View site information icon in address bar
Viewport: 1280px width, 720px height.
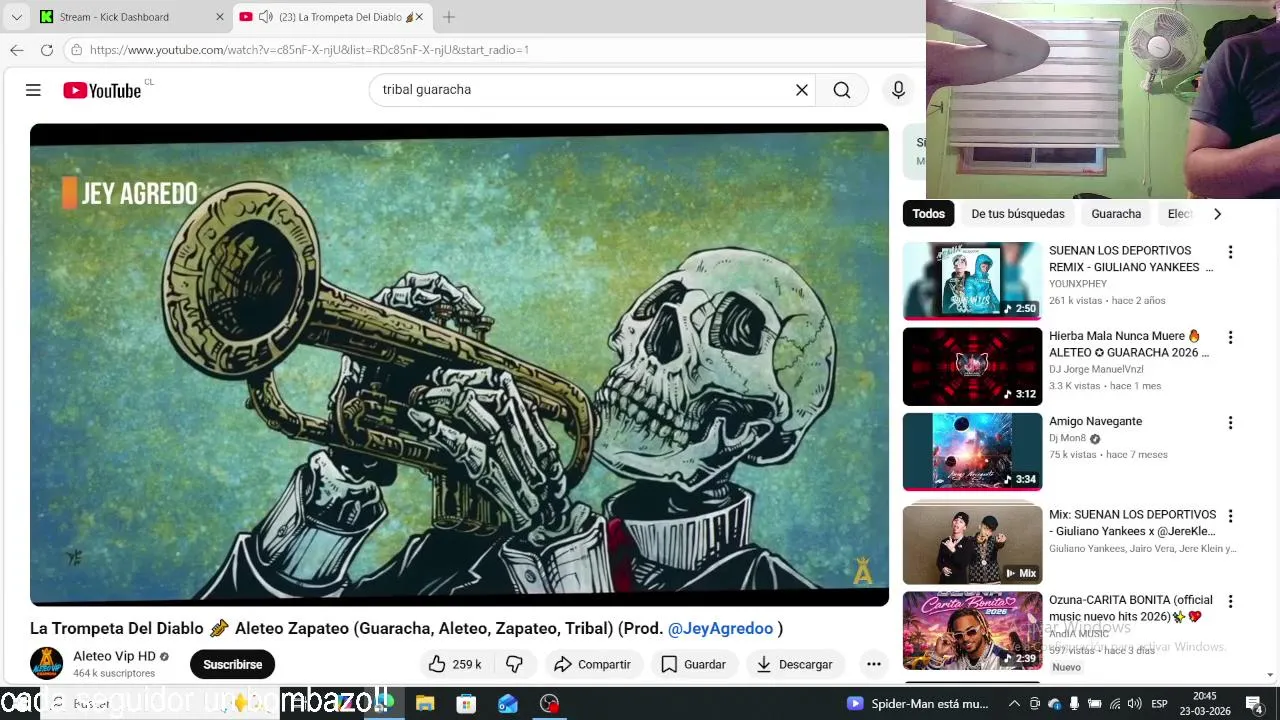coord(76,49)
